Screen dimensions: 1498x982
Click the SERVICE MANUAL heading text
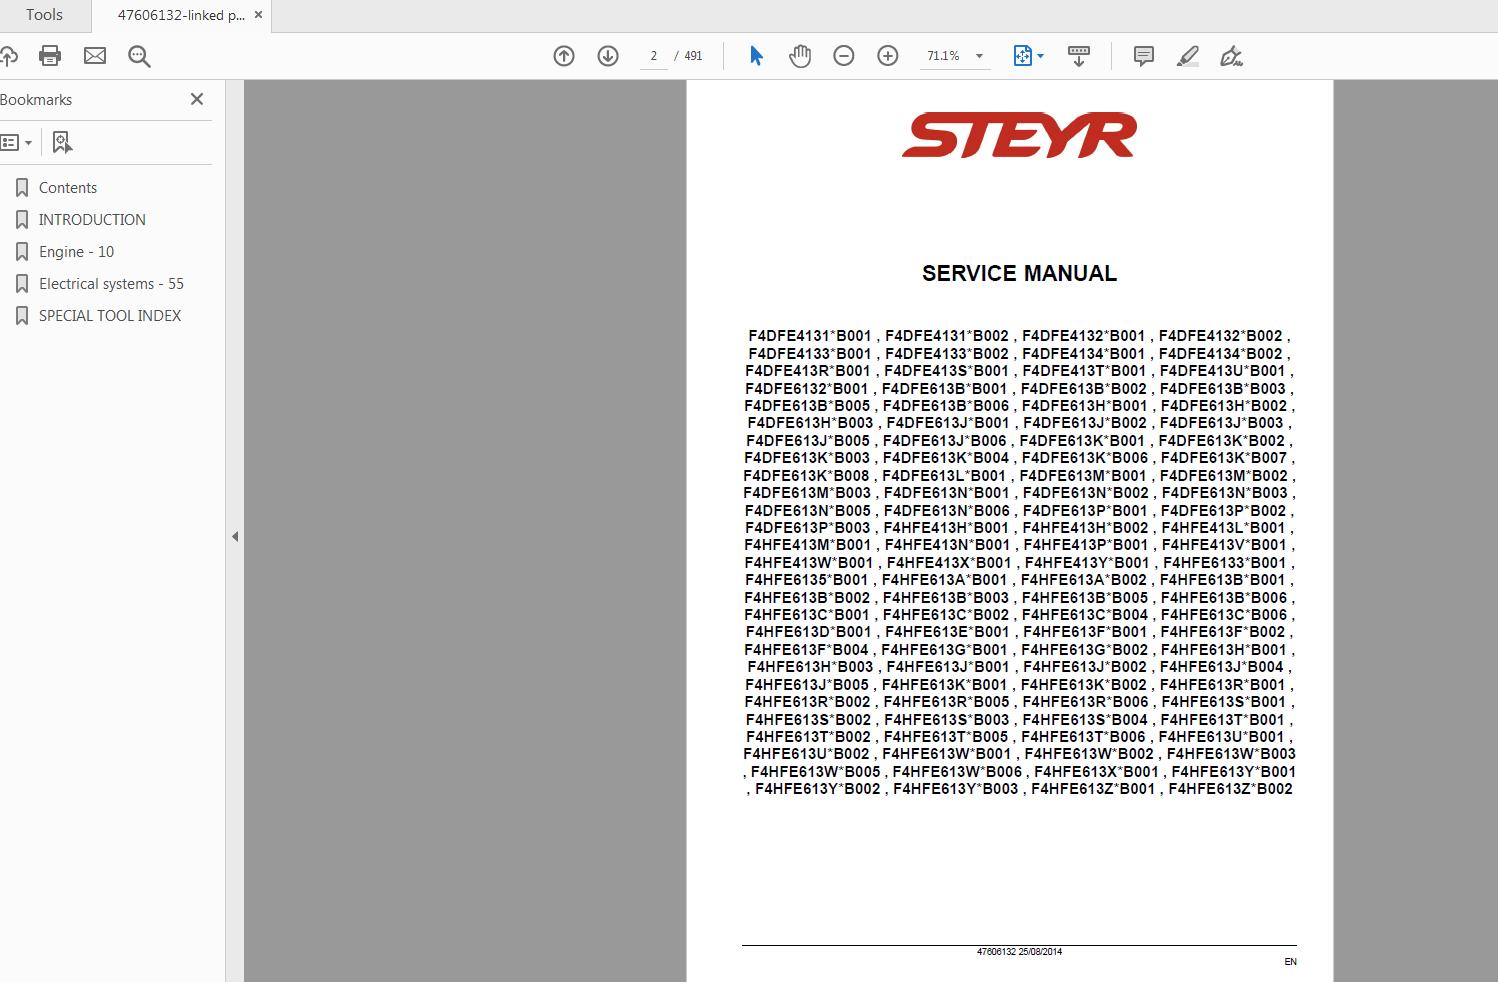coord(1019,274)
